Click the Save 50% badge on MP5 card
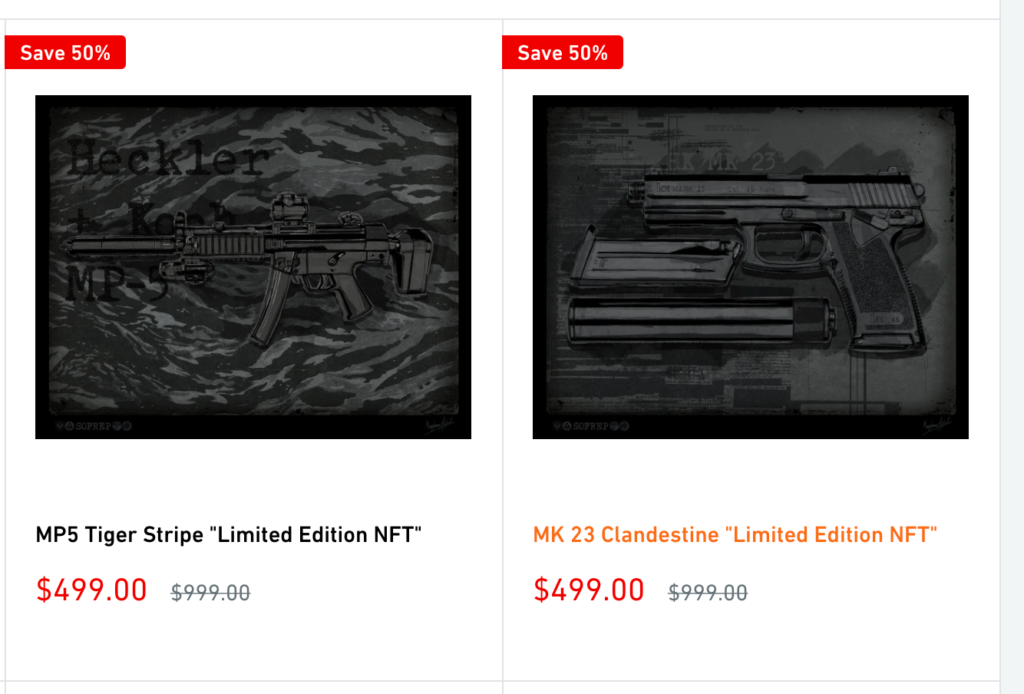 [65, 53]
